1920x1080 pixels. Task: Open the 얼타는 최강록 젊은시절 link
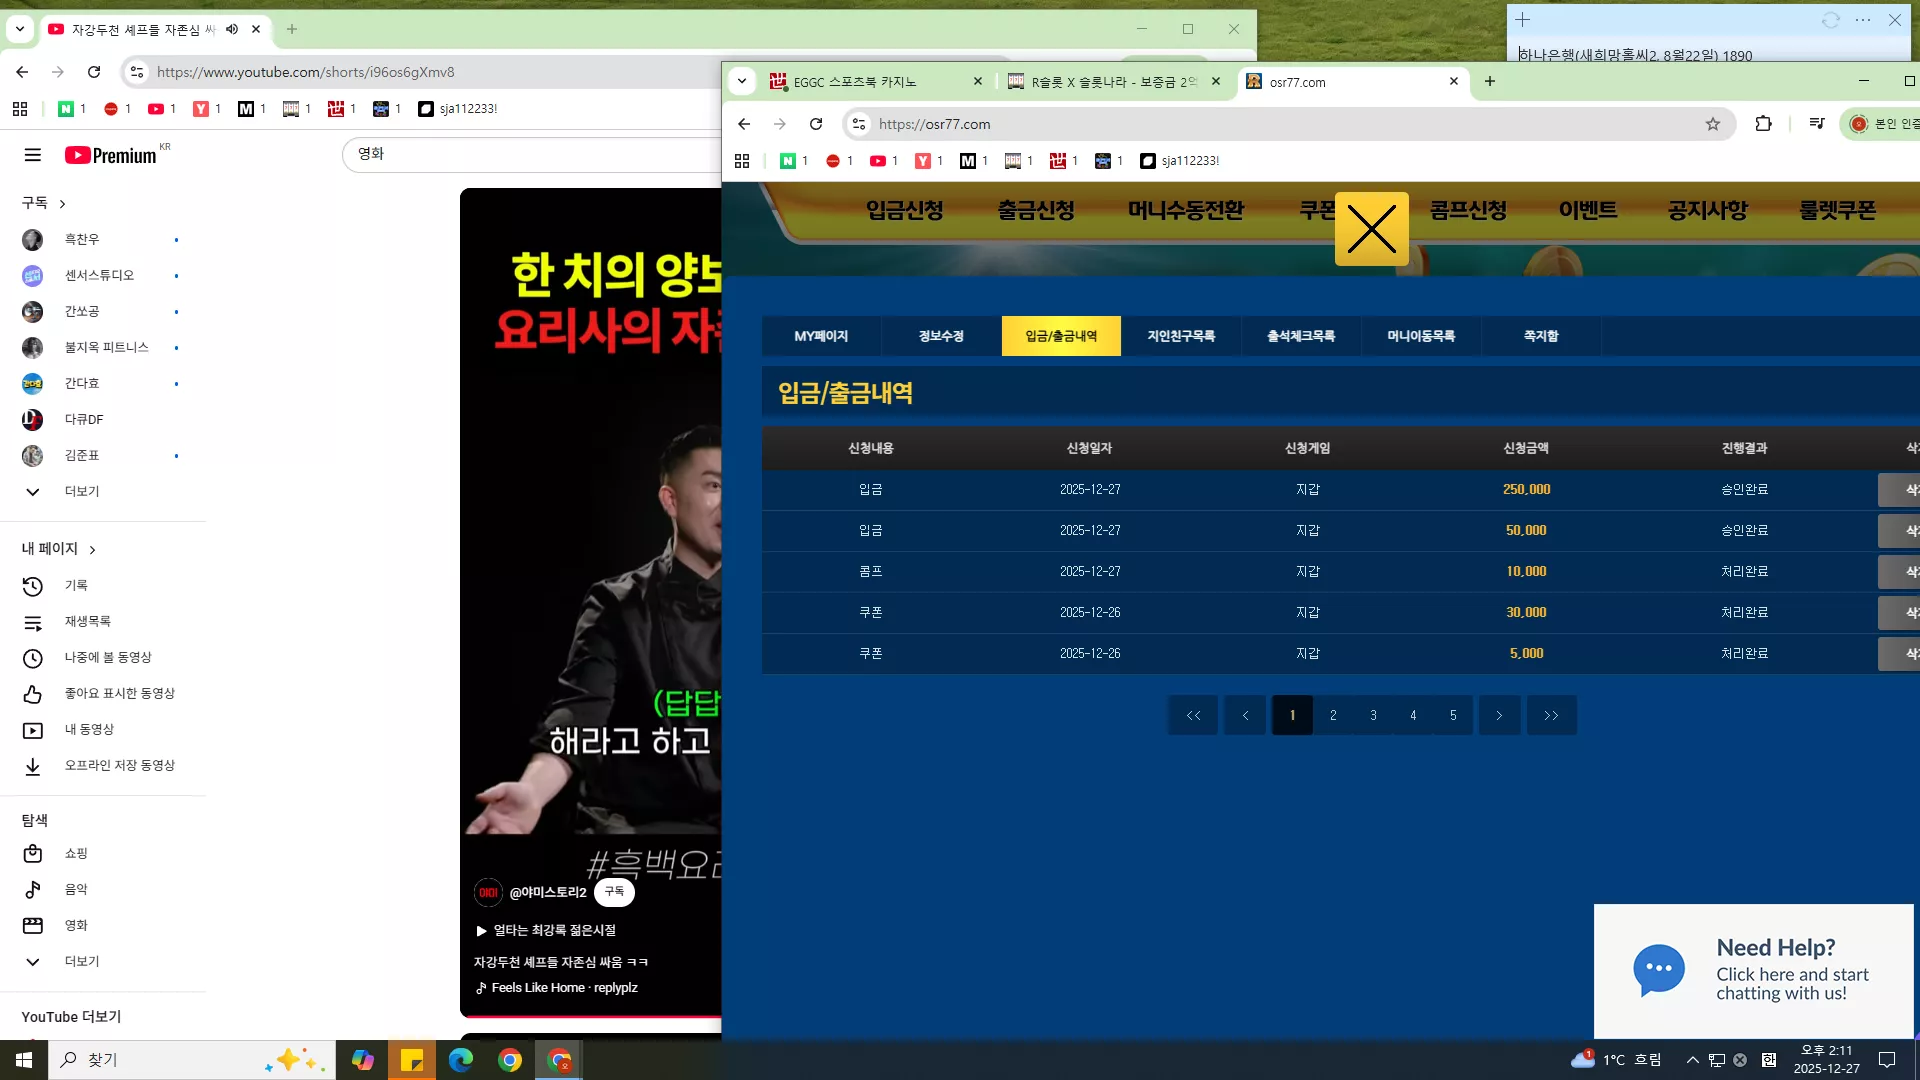click(x=546, y=931)
